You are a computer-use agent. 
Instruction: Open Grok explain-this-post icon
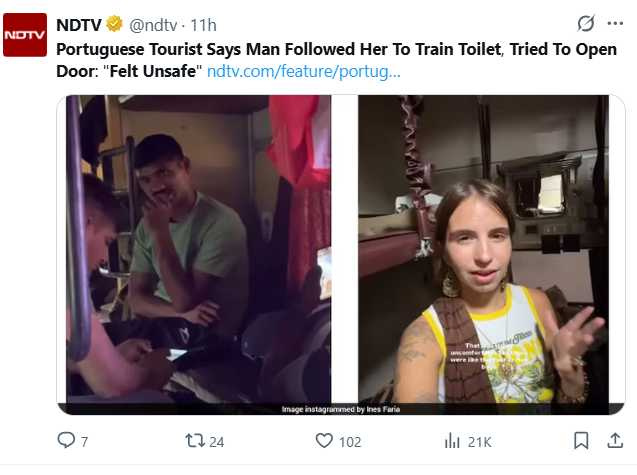[x=586, y=24]
